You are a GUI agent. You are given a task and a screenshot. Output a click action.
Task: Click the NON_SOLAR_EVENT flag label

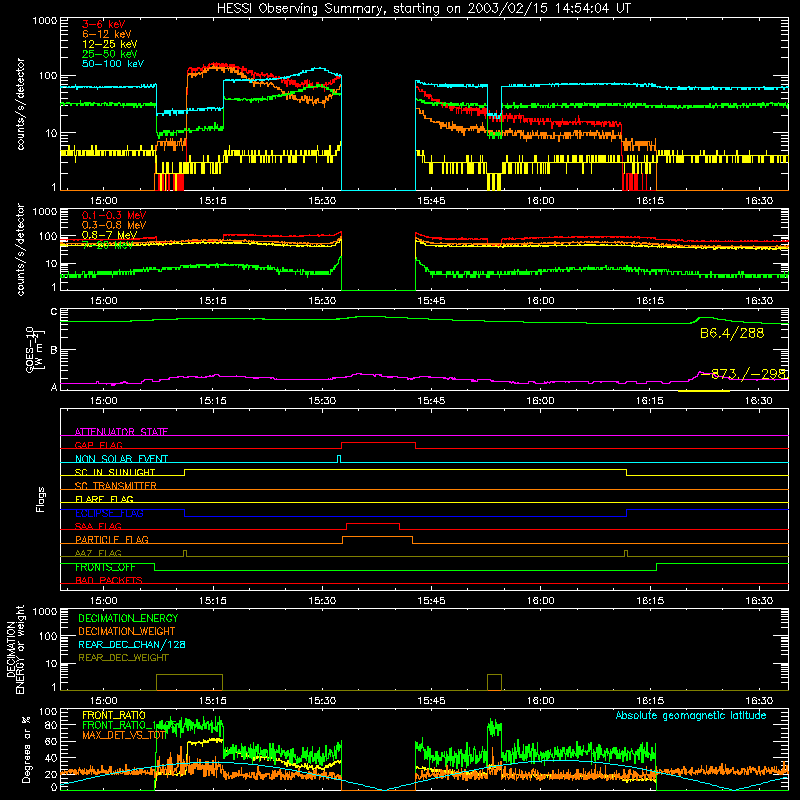121,459
